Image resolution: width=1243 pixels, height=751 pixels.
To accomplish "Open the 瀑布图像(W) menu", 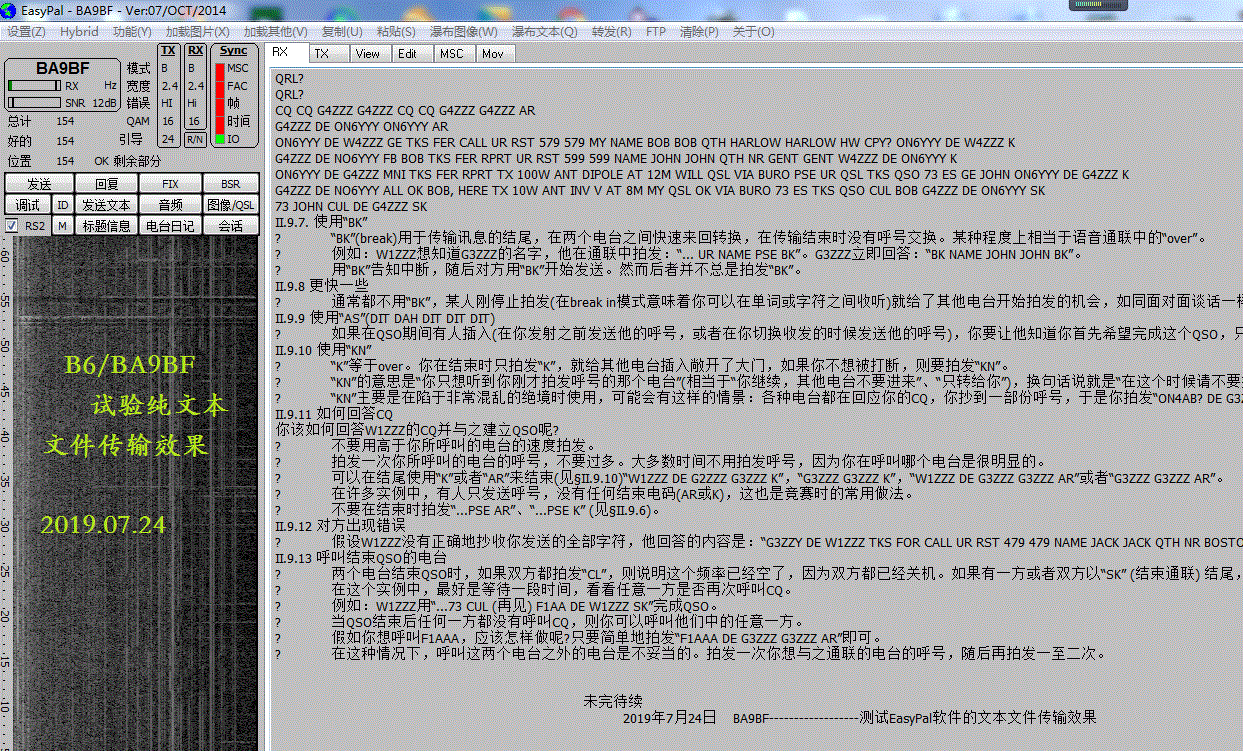I will point(464,32).
